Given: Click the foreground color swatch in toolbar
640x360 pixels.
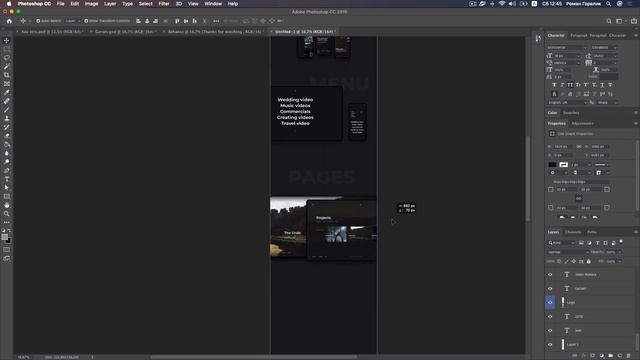Looking at the screenshot, I should pos(4,237).
